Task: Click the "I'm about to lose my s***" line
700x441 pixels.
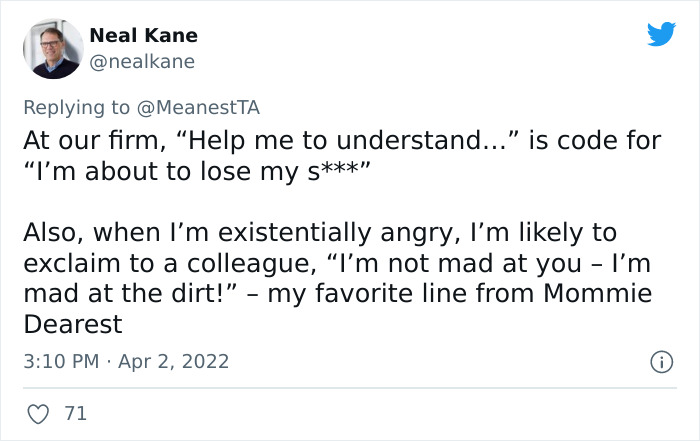Action: point(197,171)
